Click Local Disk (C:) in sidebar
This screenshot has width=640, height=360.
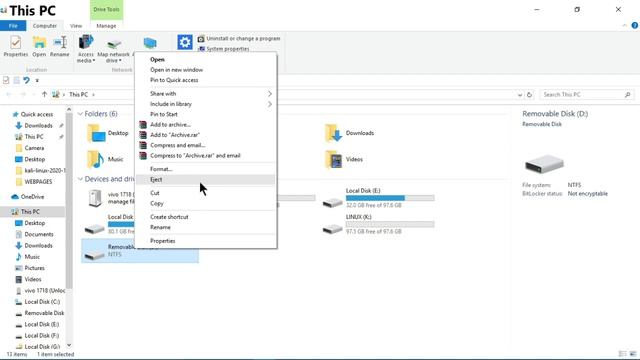point(42,302)
